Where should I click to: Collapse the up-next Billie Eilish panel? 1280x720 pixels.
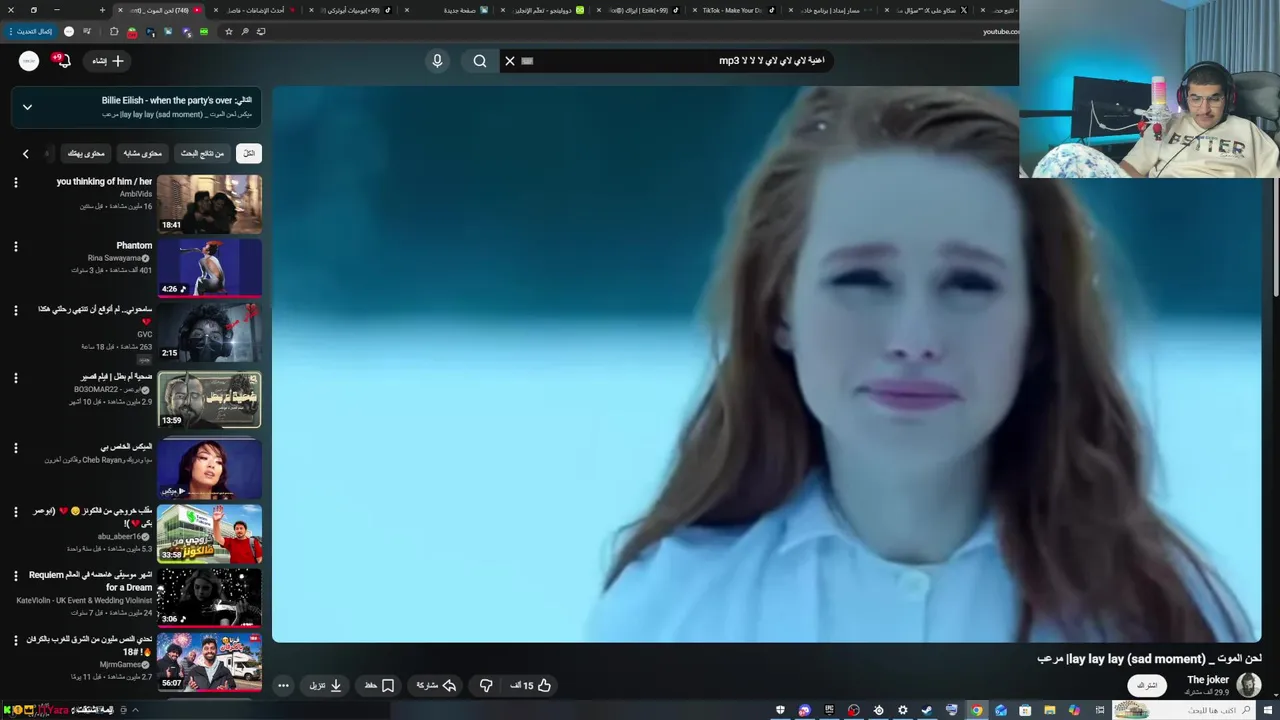pos(27,107)
